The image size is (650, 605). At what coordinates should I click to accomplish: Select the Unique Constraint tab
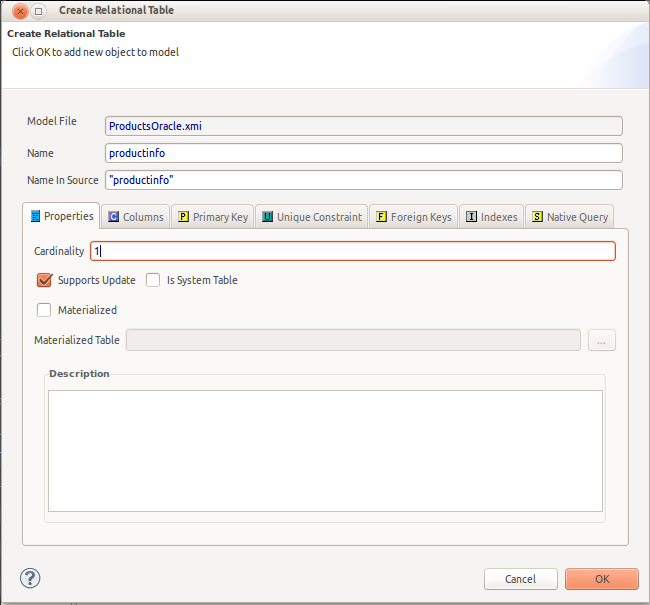pos(312,216)
